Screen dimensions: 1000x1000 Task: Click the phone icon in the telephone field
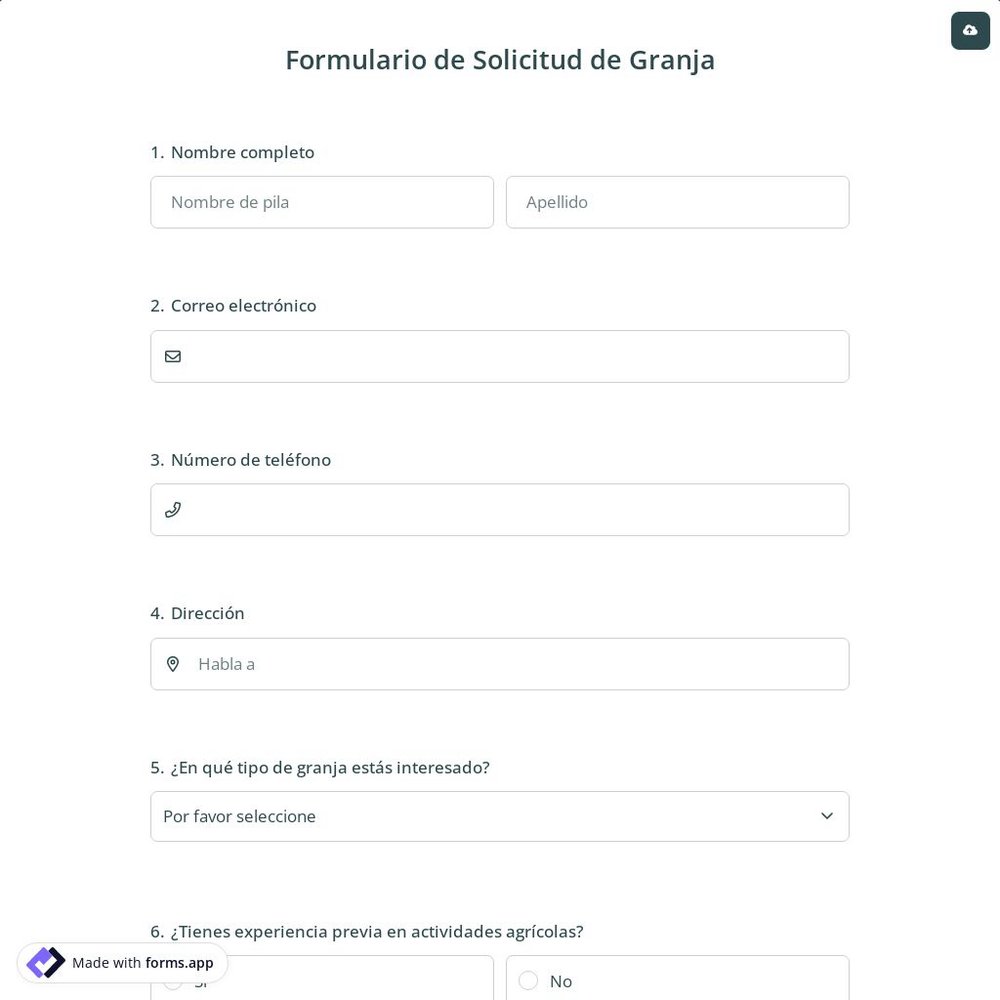coord(173,509)
